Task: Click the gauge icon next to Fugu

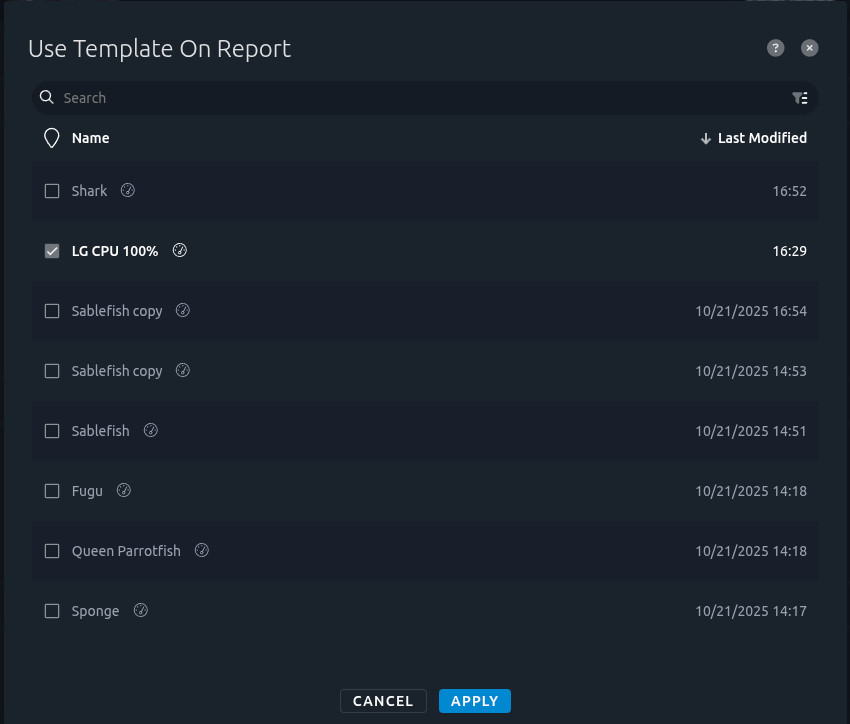Action: point(124,490)
